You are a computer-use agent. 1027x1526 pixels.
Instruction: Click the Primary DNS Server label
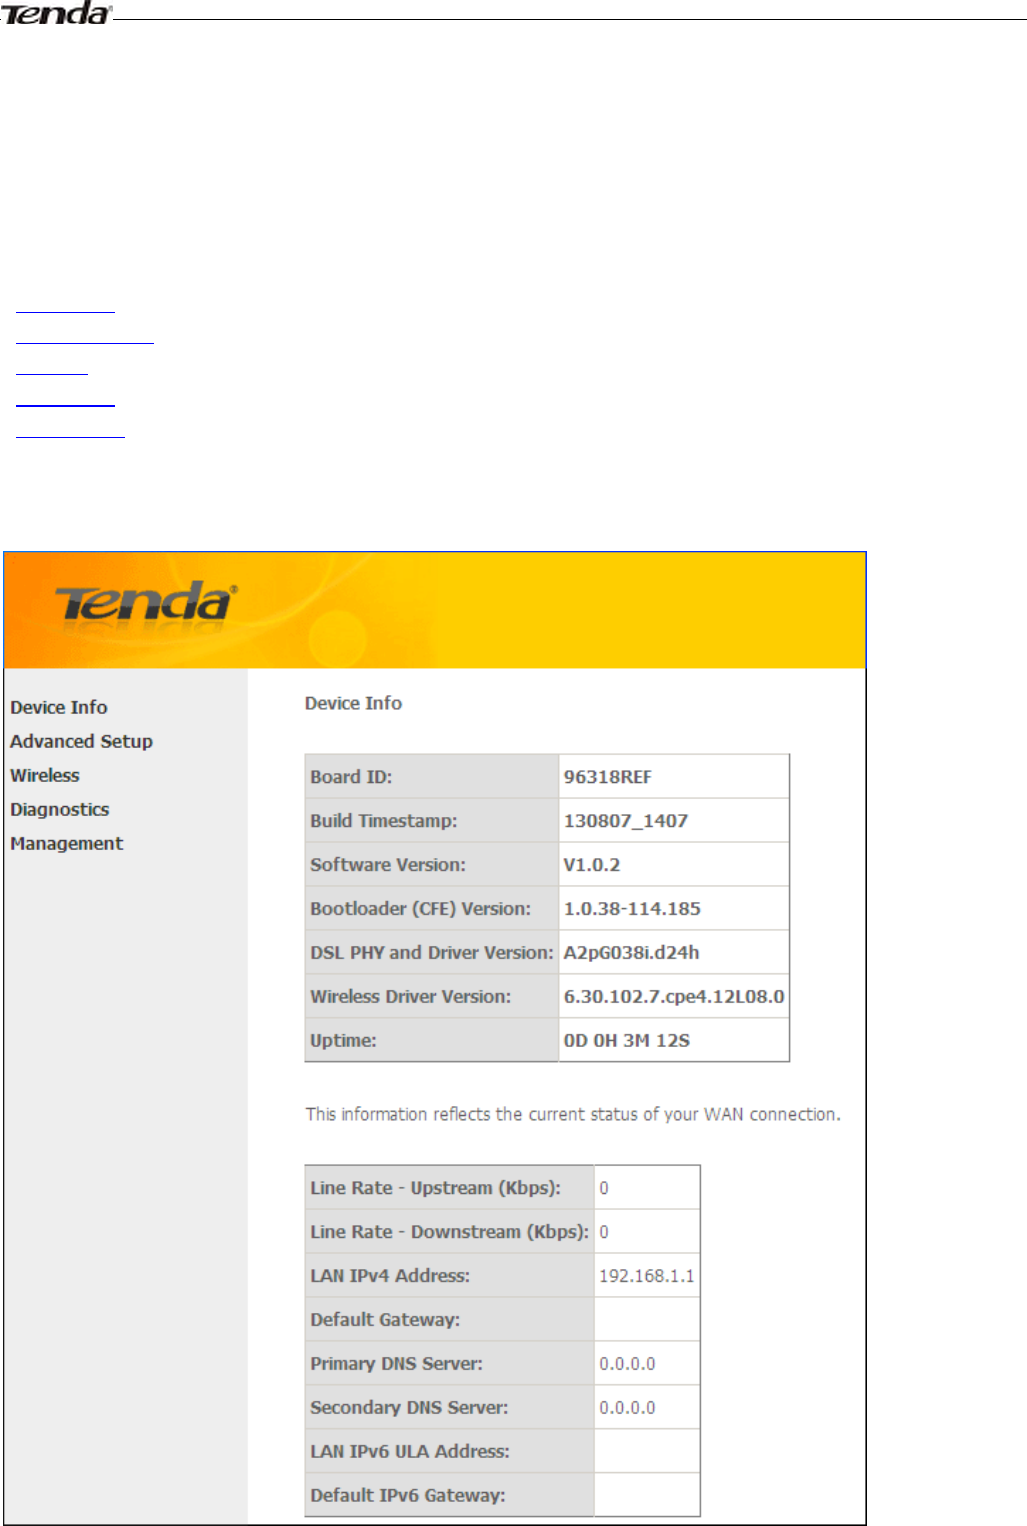[396, 1364]
